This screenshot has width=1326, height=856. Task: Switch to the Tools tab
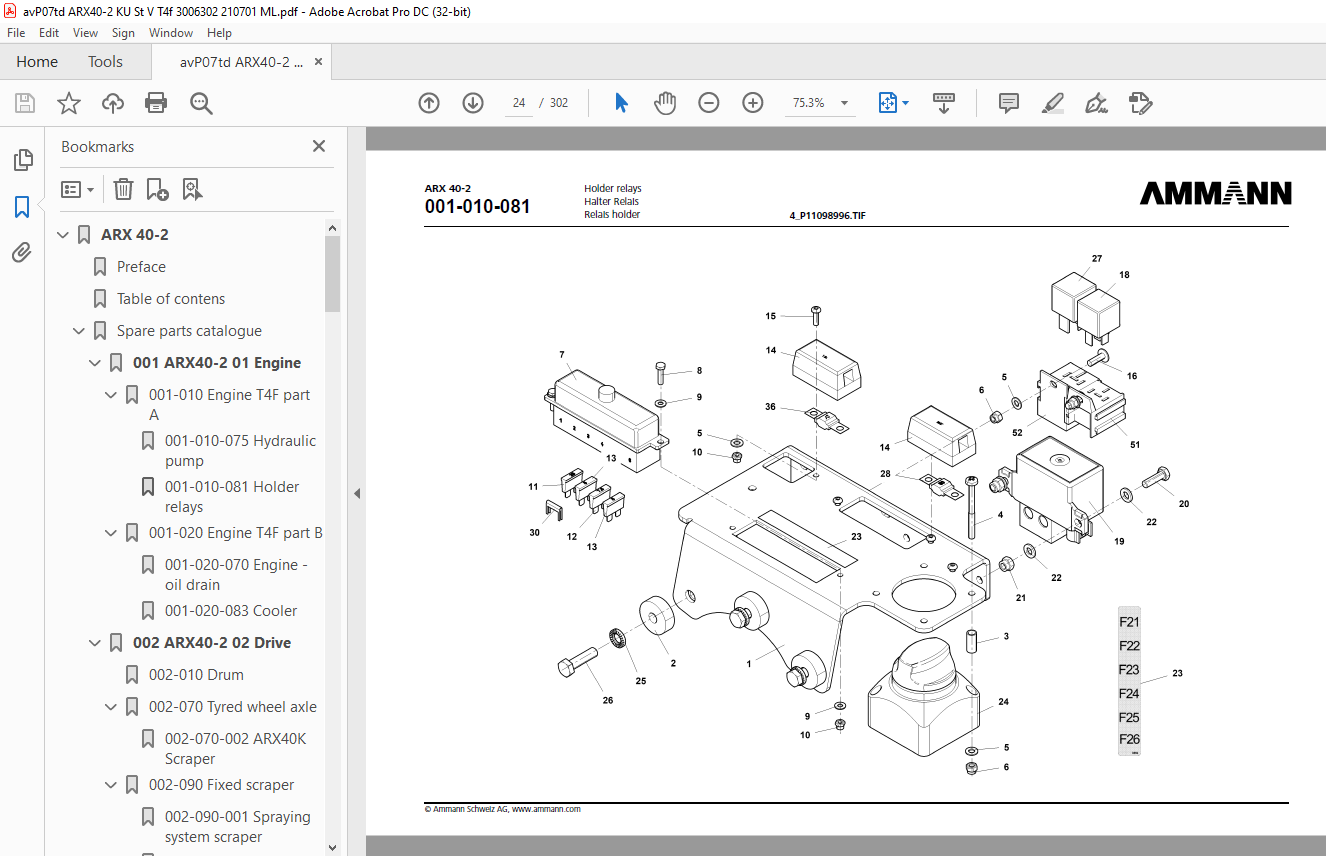105,62
